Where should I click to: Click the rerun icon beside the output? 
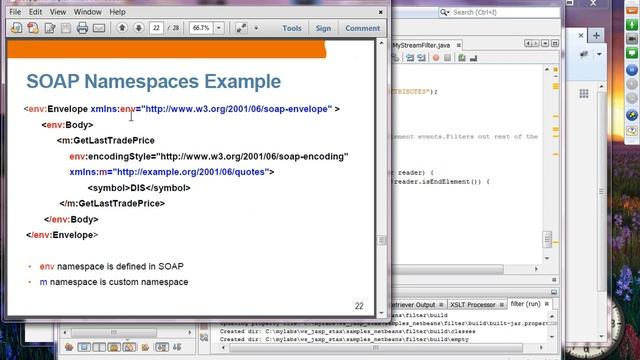tap(204, 337)
